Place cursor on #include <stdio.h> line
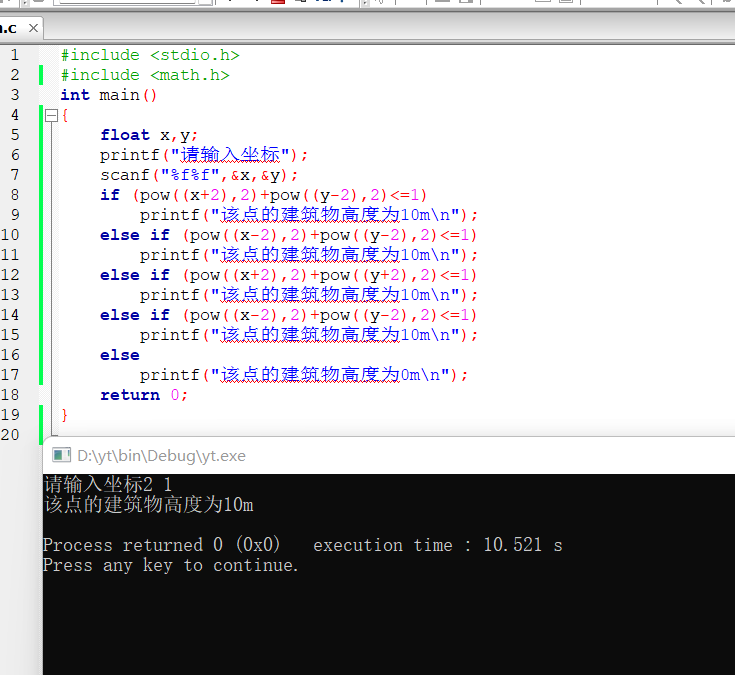The height and width of the screenshot is (675, 735). click(x=150, y=55)
